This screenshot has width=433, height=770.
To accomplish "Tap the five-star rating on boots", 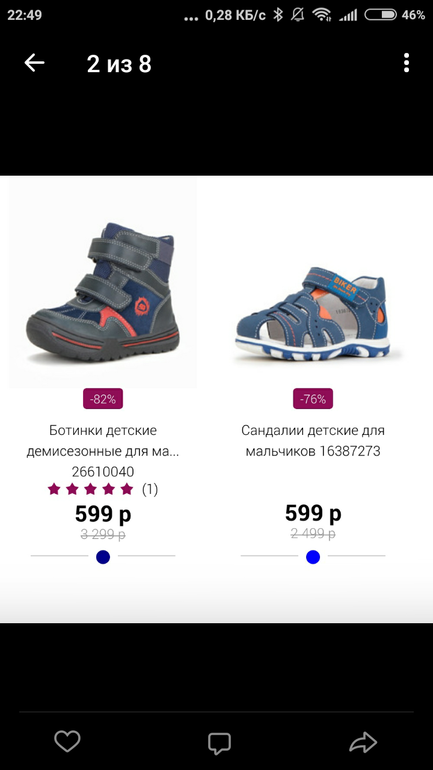I will (90, 489).
